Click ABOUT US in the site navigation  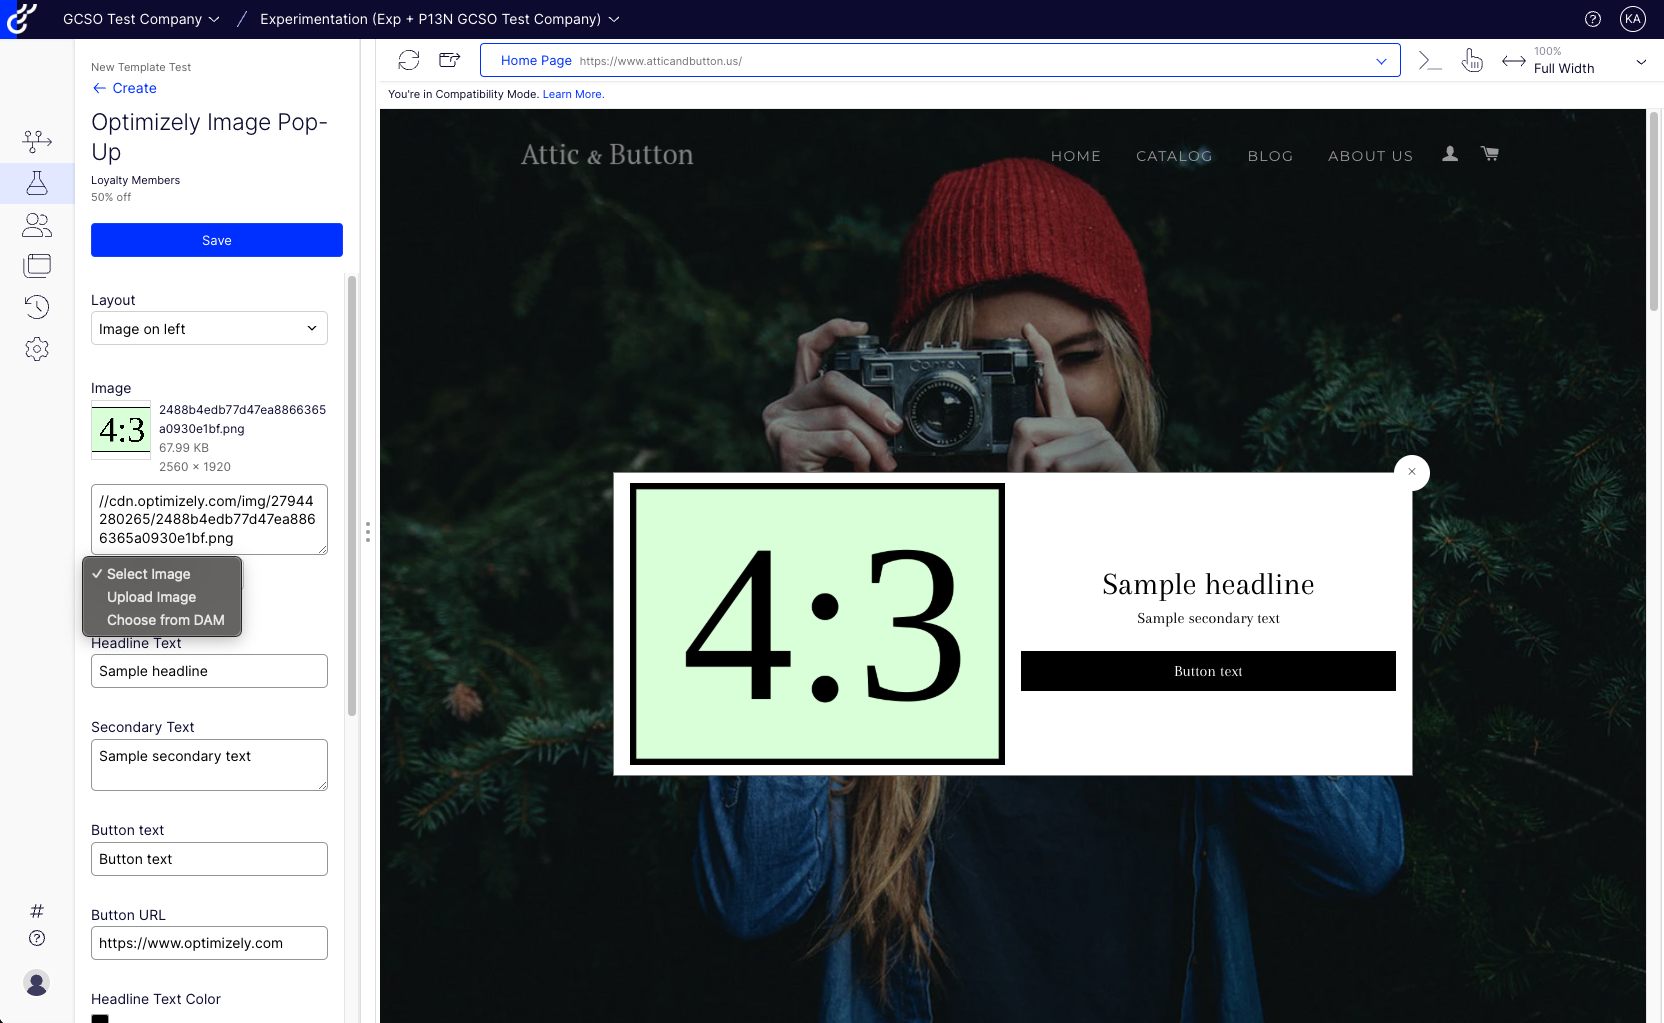[x=1370, y=156]
